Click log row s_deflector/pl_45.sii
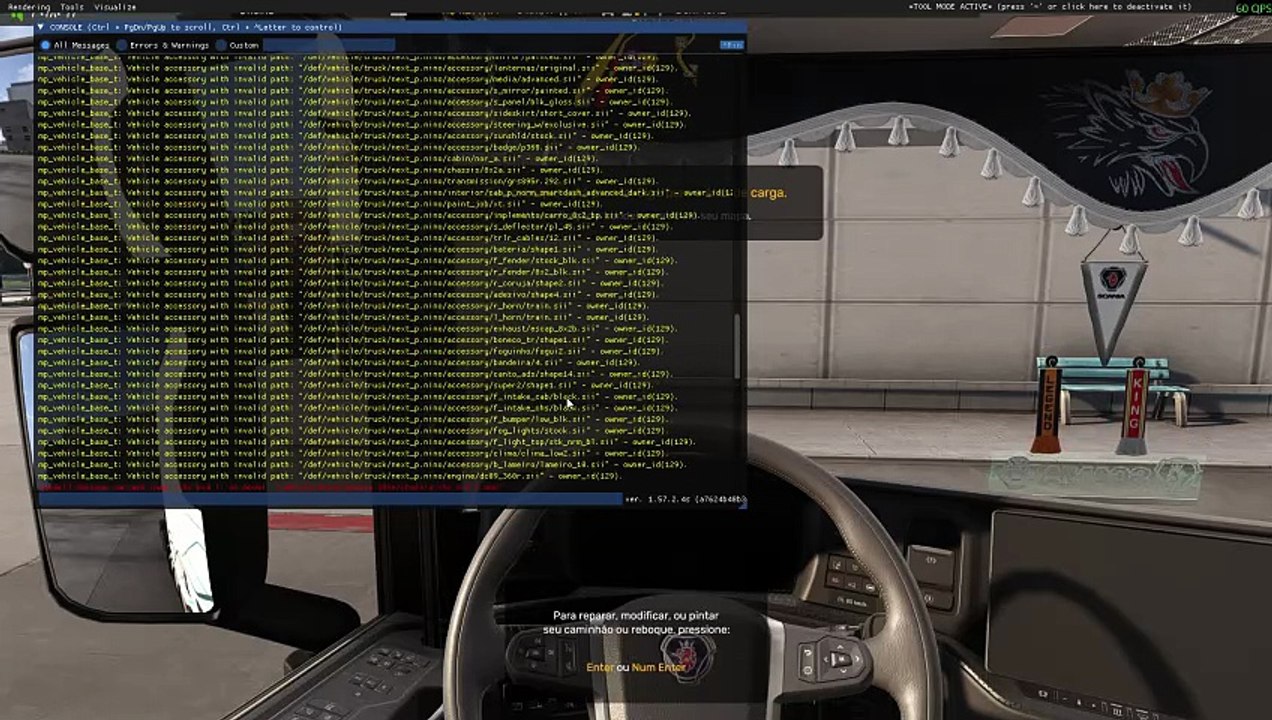This screenshot has width=1272, height=720. 355,227
